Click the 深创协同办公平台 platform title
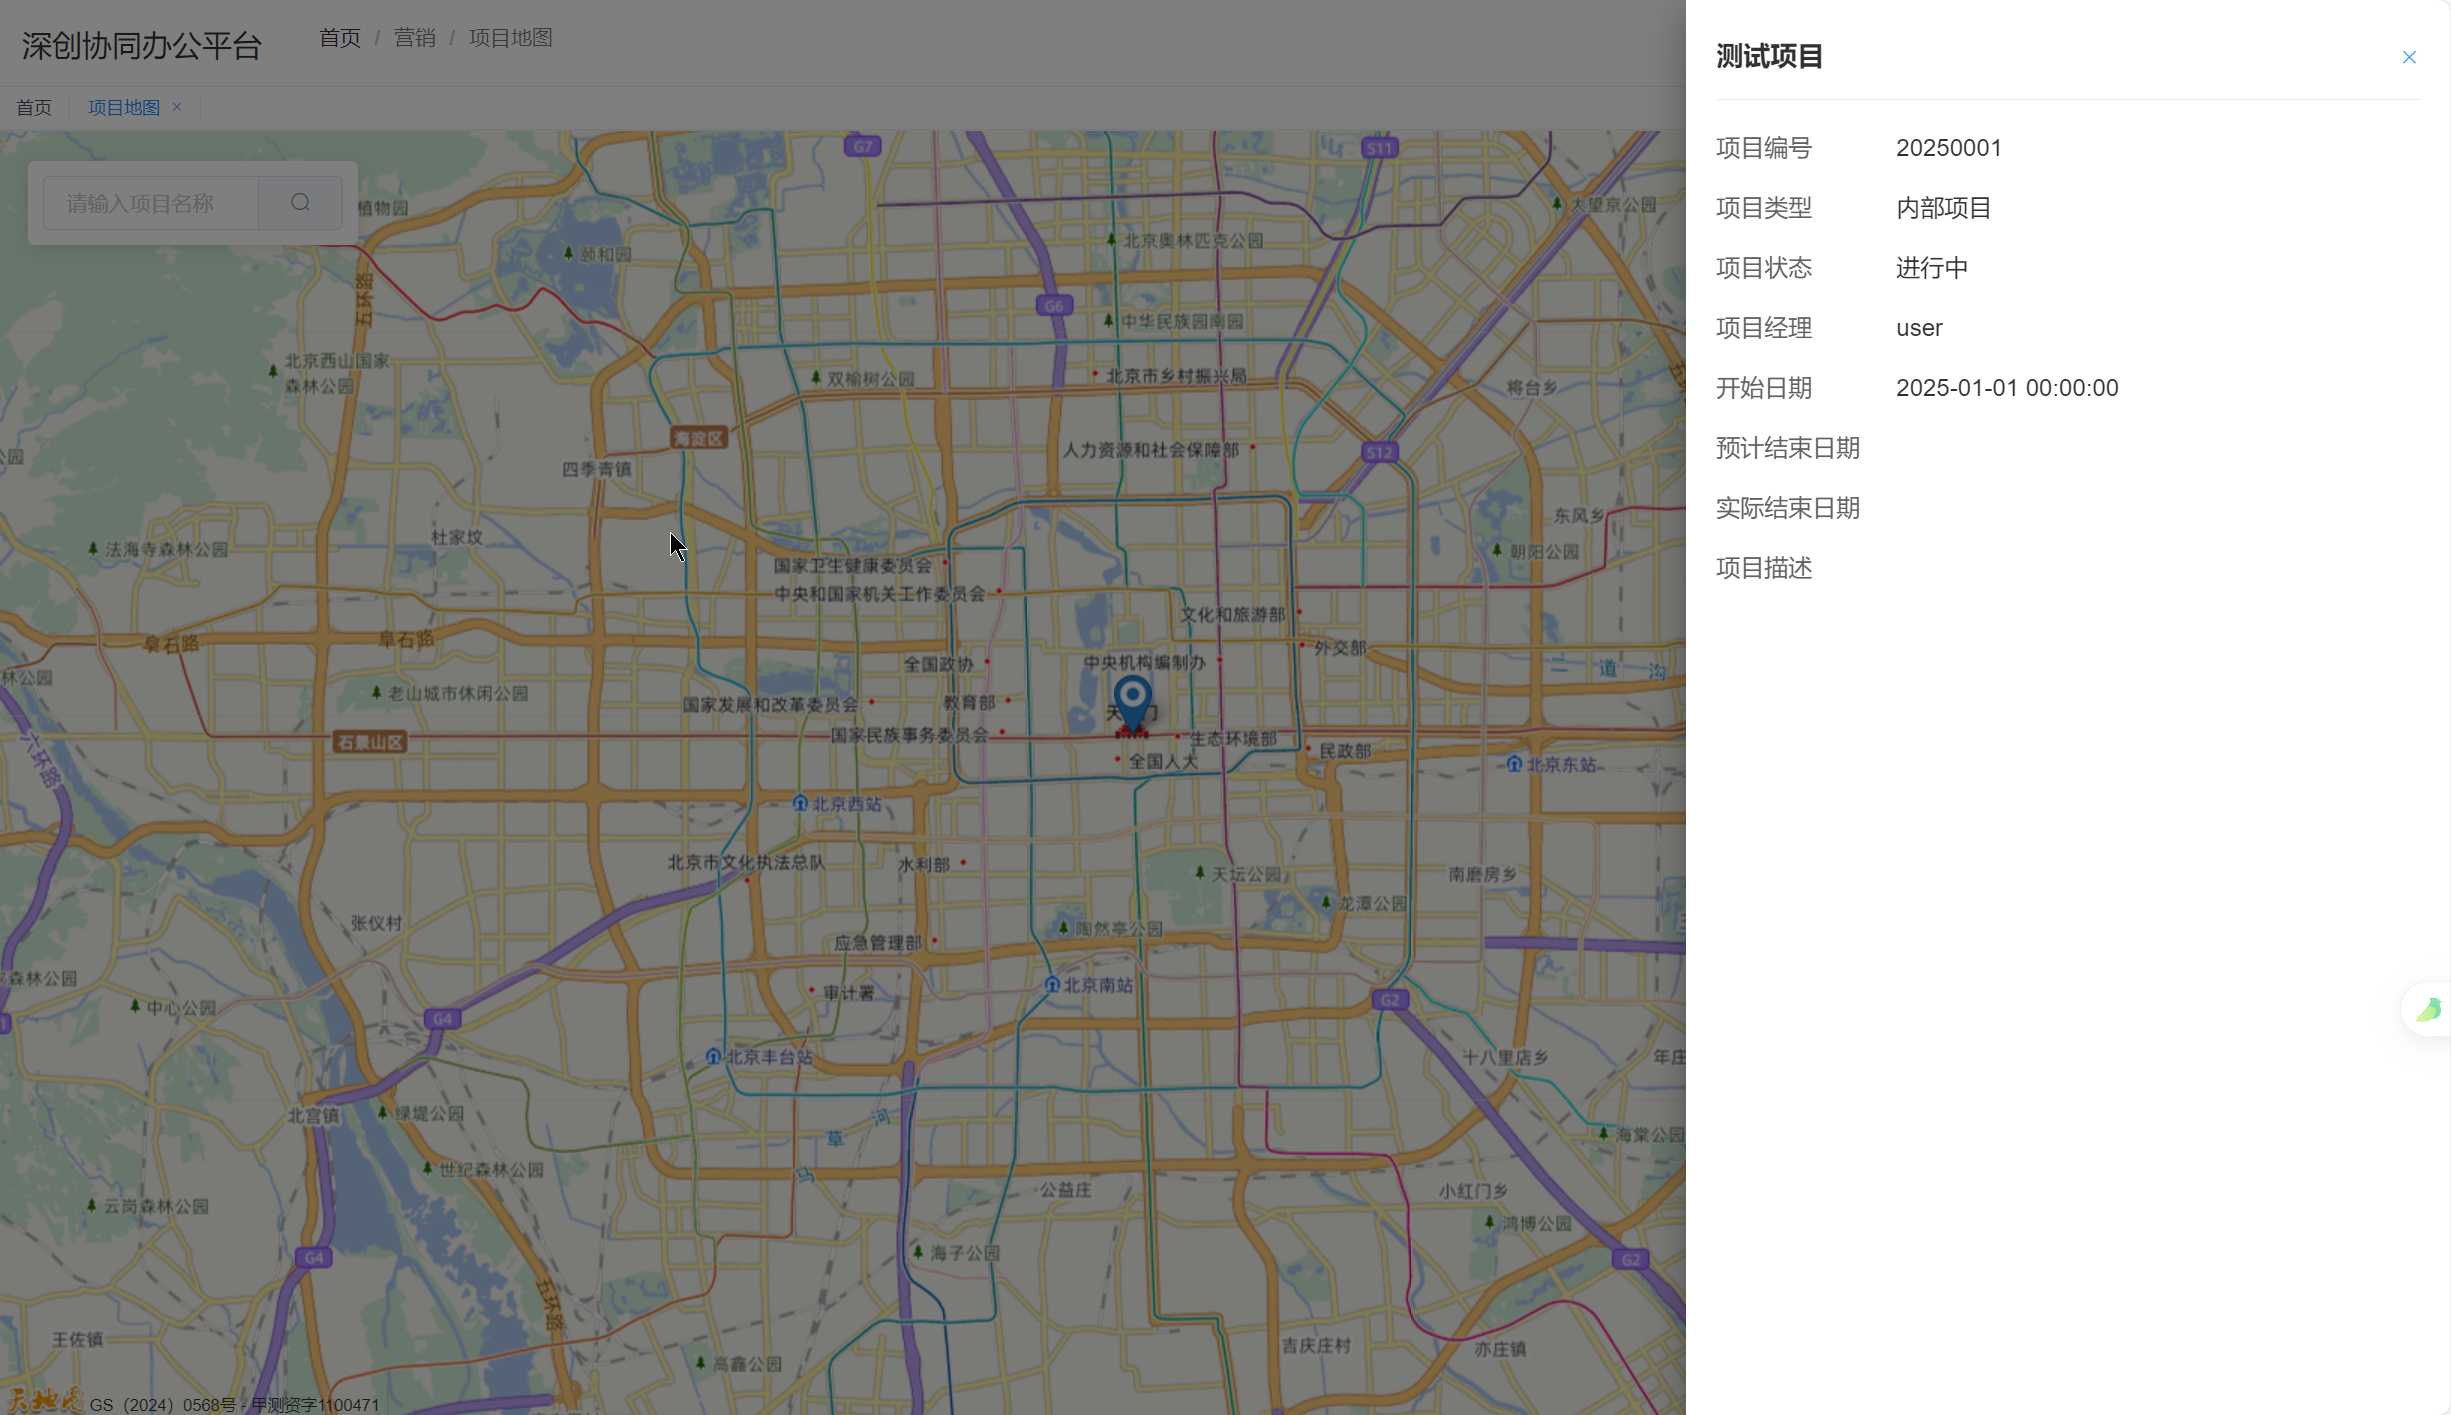This screenshot has height=1415, width=2451. tap(142, 45)
